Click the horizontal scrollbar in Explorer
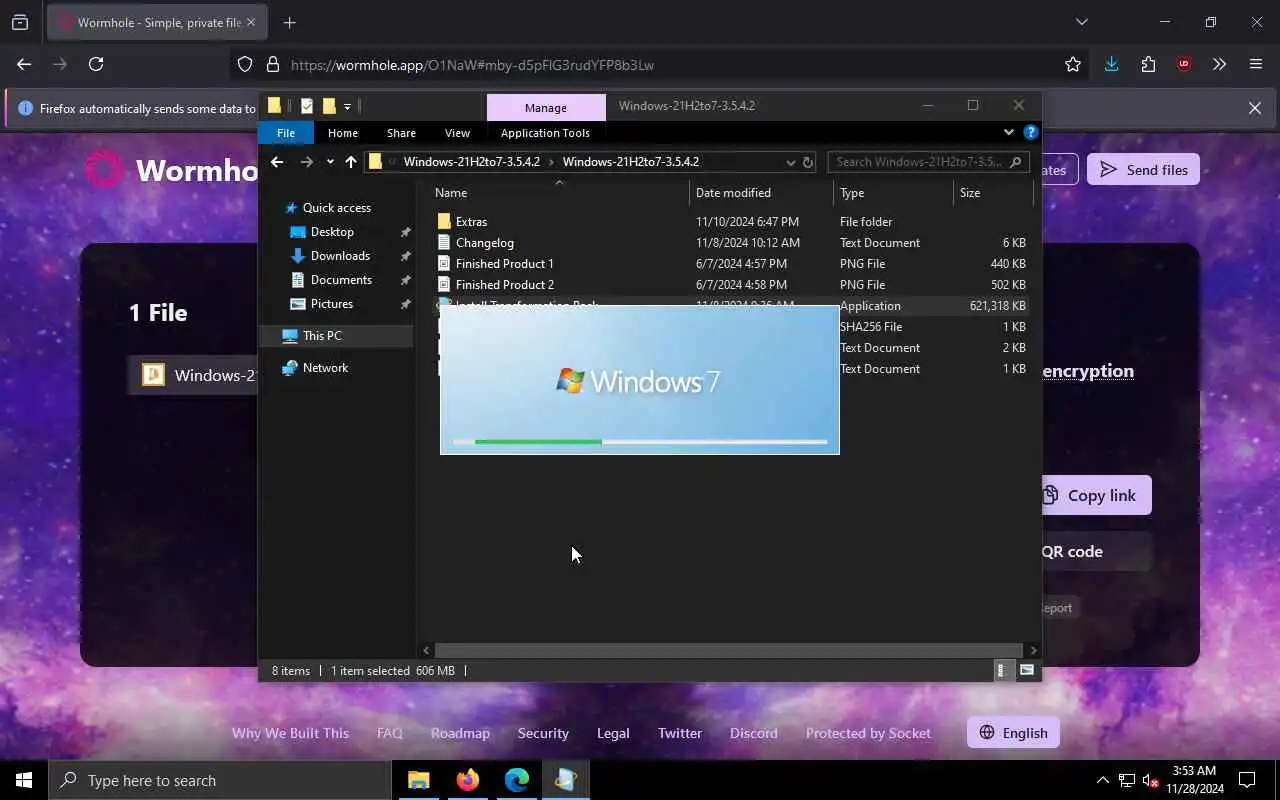The image size is (1280, 800). (729, 650)
